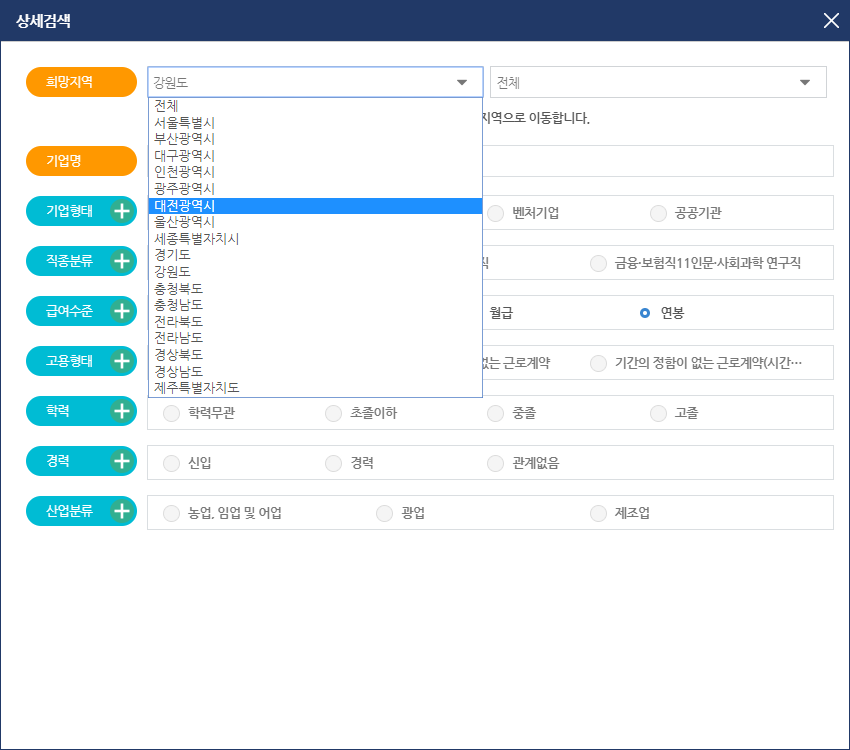The height and width of the screenshot is (750, 850).
Task: Select 관계없음 in the 경력 row
Action: pos(495,462)
